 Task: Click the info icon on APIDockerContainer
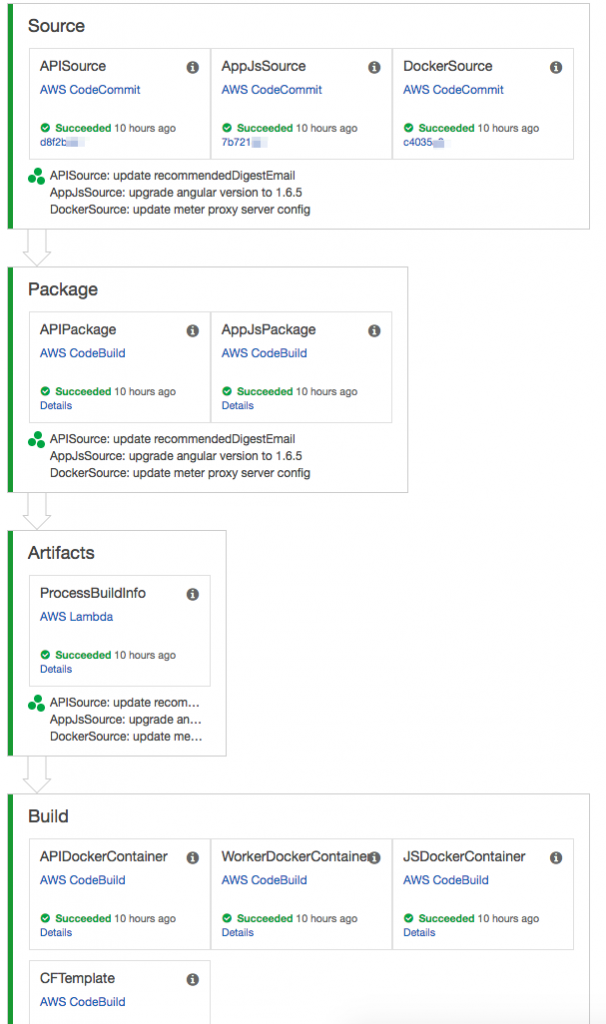[x=192, y=857]
